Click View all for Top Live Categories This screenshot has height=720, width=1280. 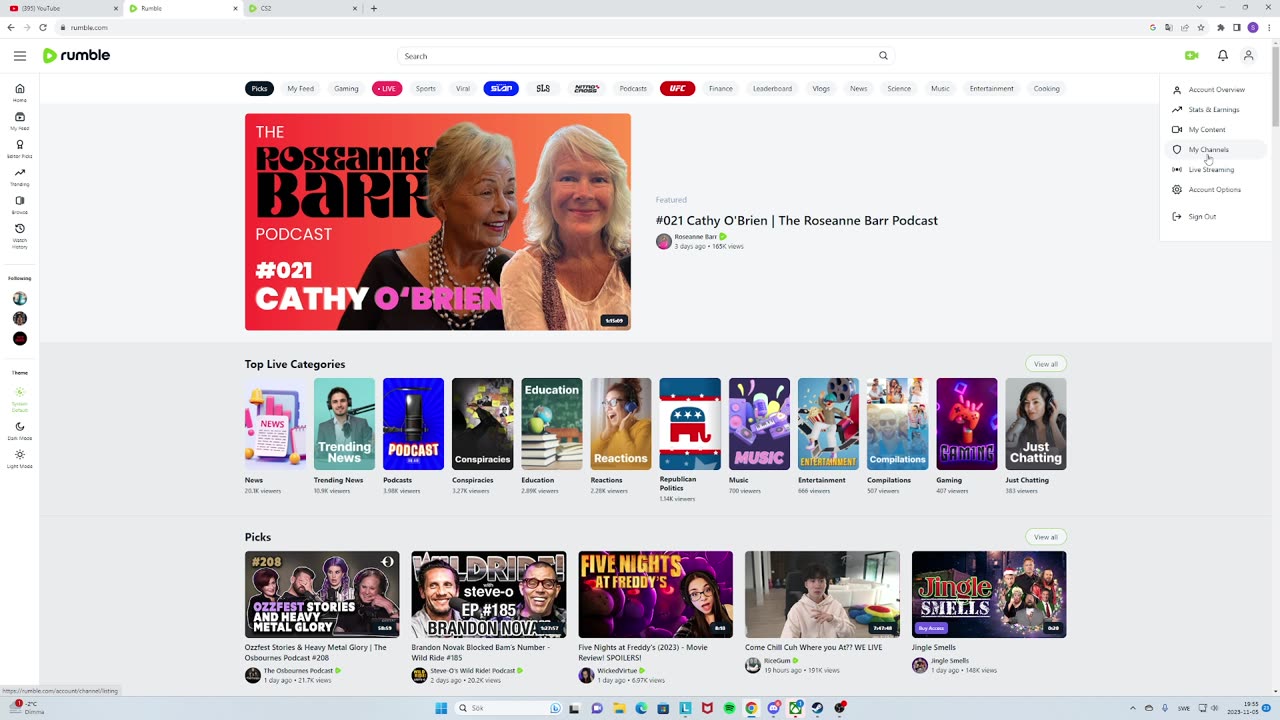tap(1046, 364)
